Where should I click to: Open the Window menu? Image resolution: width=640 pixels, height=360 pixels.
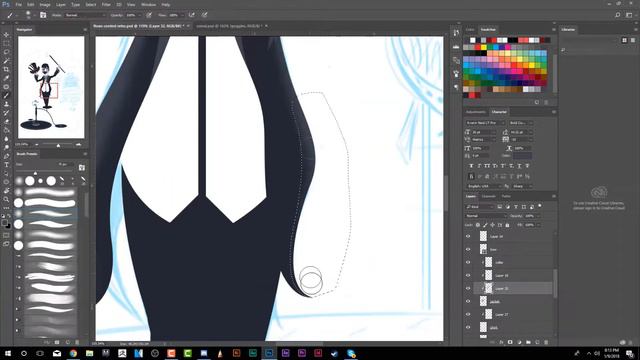[148, 4]
